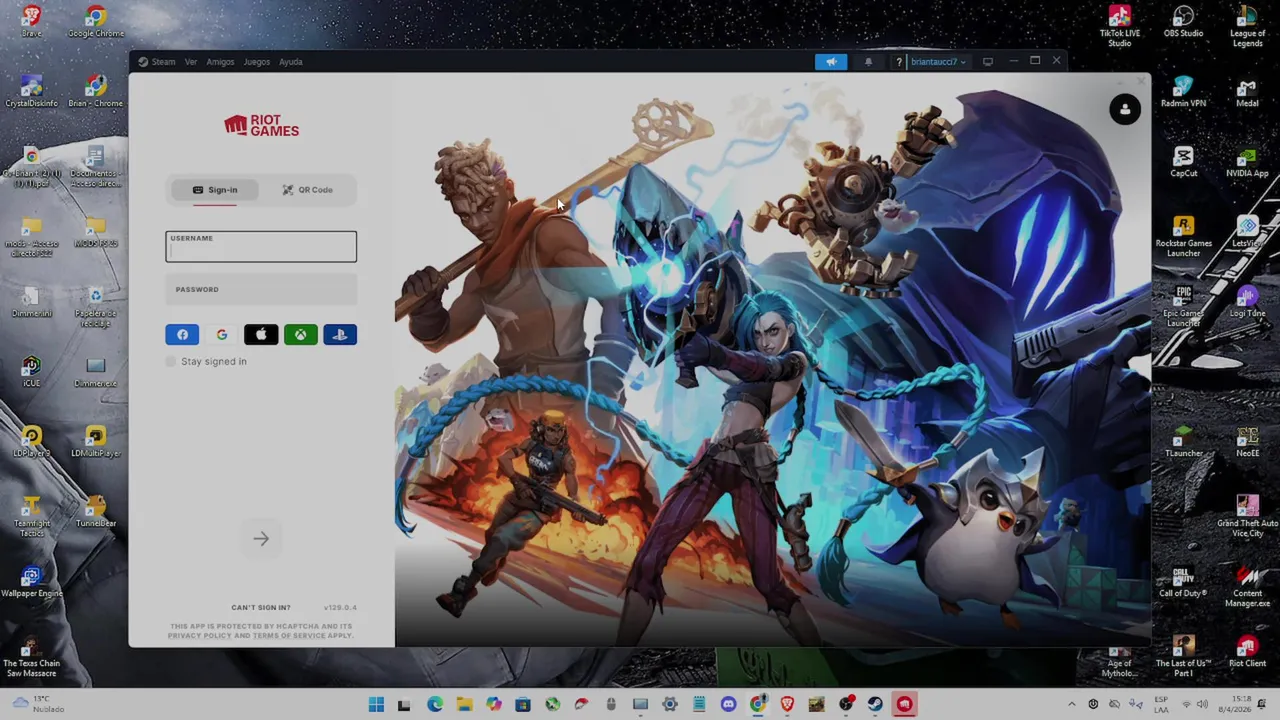Click Steam Big Picture monitor icon
The width and height of the screenshot is (1280, 720).
click(x=988, y=62)
